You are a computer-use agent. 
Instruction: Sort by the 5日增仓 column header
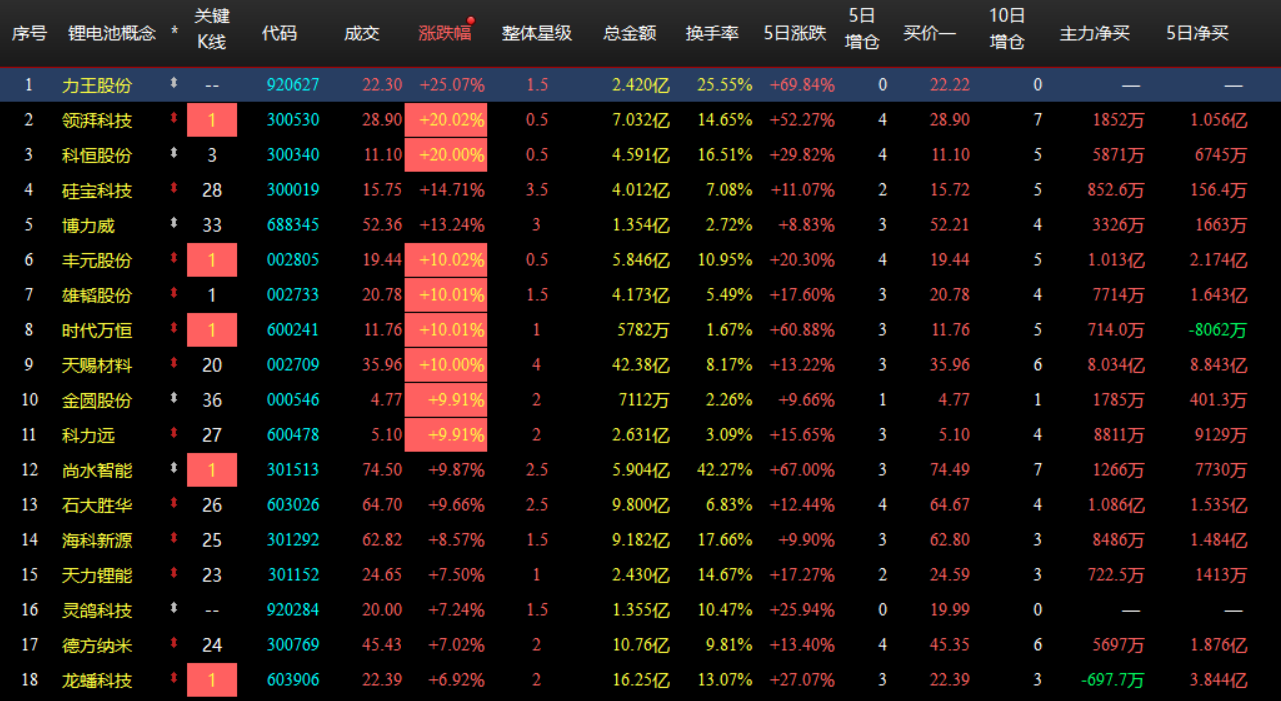click(861, 29)
